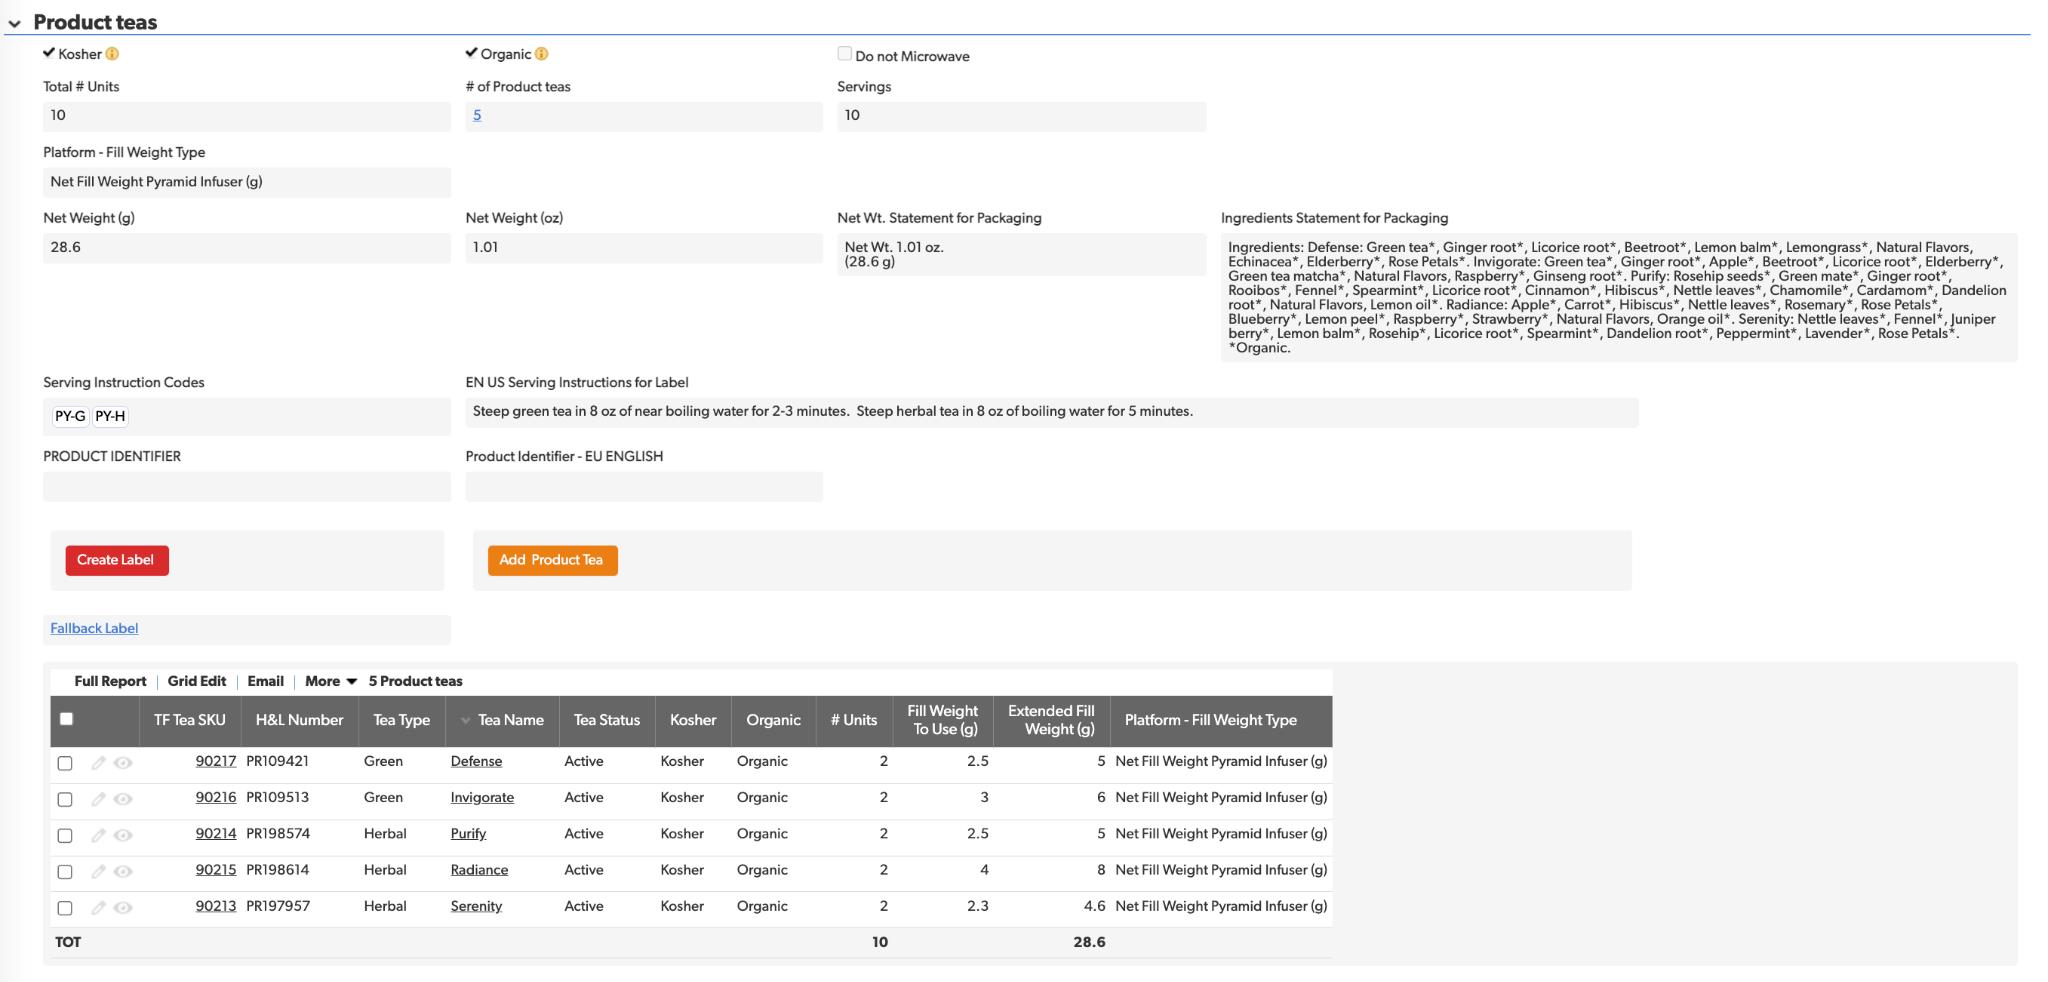Screen dimensions: 2048x982
Task: Sort by Extended Fill Weight (g) column
Action: click(1051, 720)
